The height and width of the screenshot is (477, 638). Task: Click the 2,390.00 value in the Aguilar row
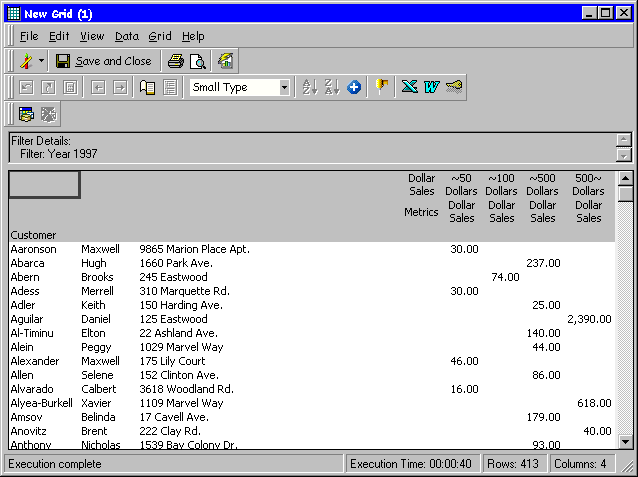[x=589, y=319]
